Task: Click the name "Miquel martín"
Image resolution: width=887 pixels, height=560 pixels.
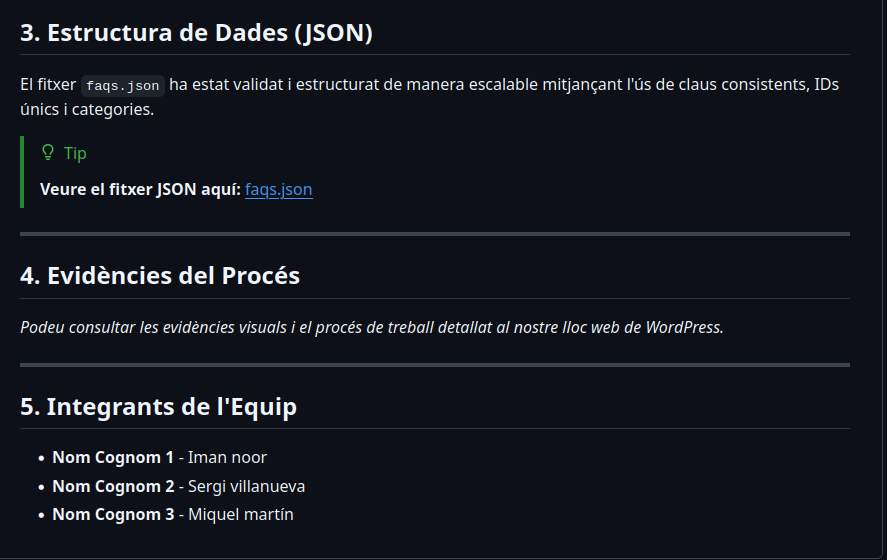Action: (240, 514)
